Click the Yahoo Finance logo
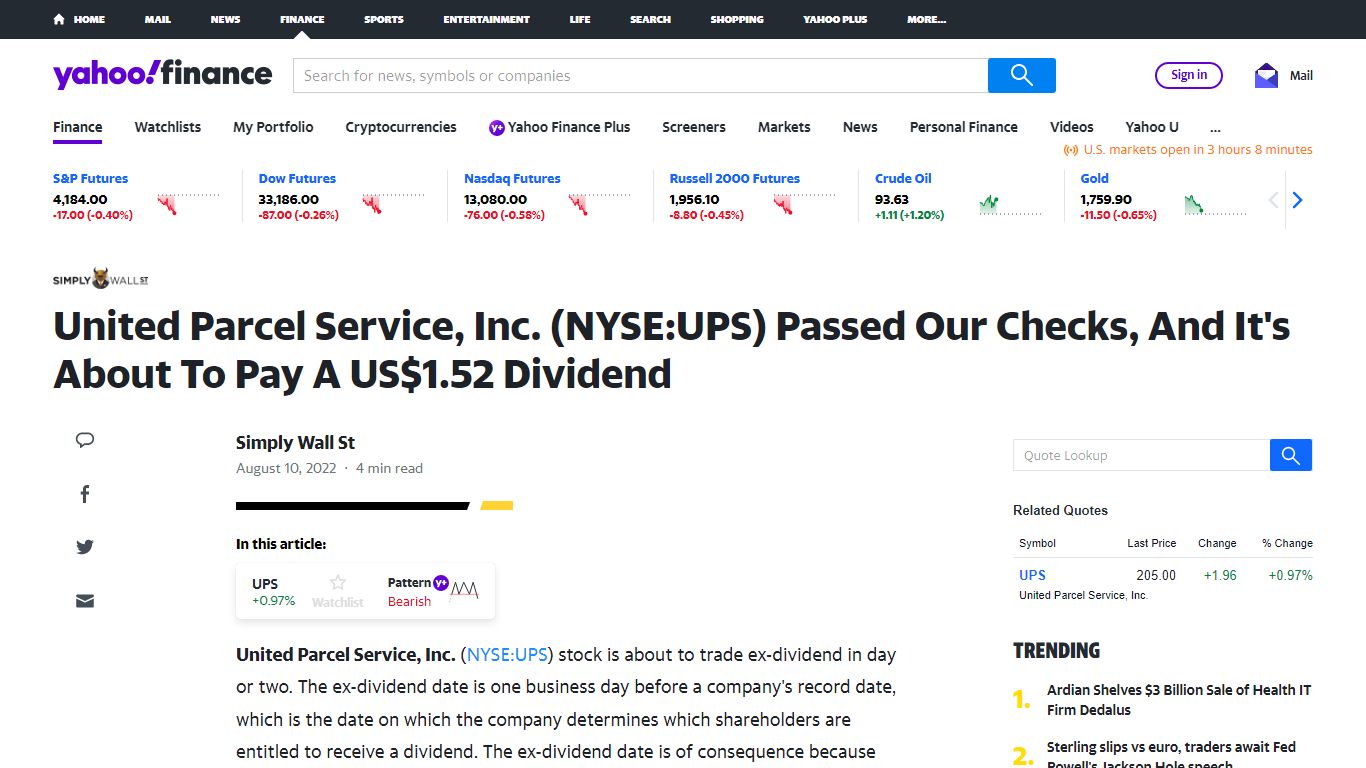Screen dimensions: 1366x768 point(162,74)
